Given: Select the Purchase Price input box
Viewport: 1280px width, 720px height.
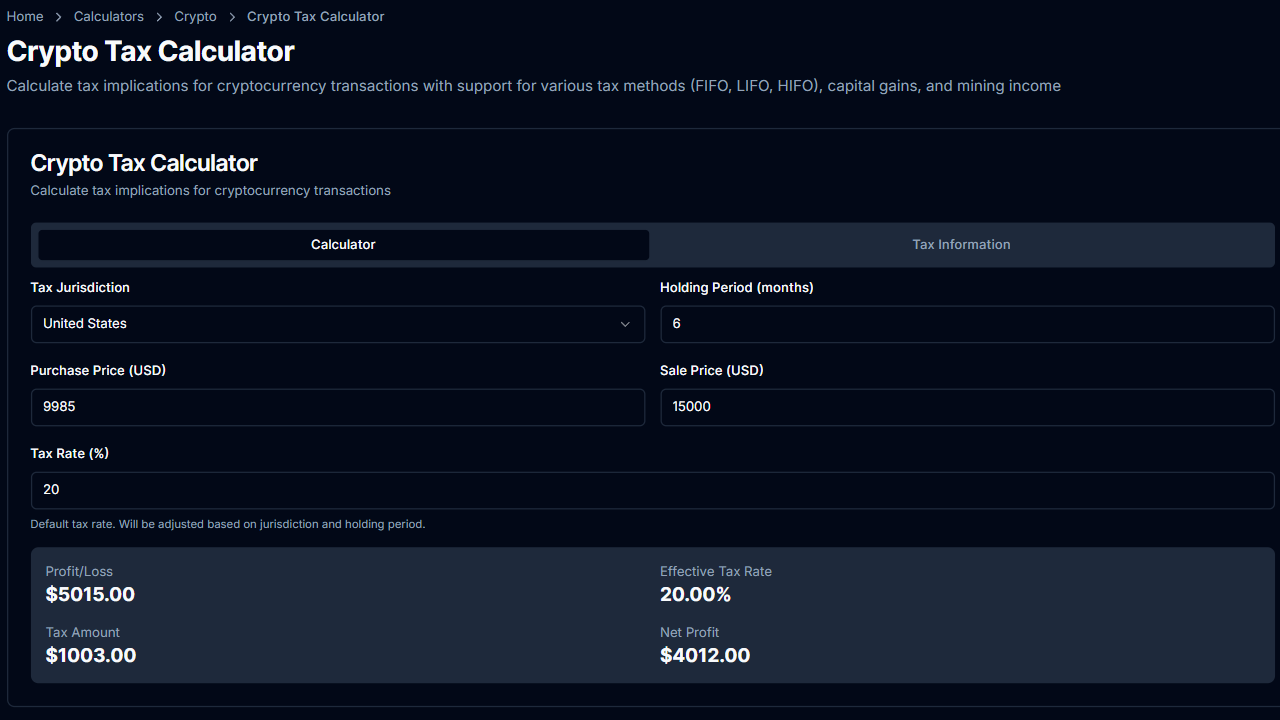Looking at the screenshot, I should 337,406.
